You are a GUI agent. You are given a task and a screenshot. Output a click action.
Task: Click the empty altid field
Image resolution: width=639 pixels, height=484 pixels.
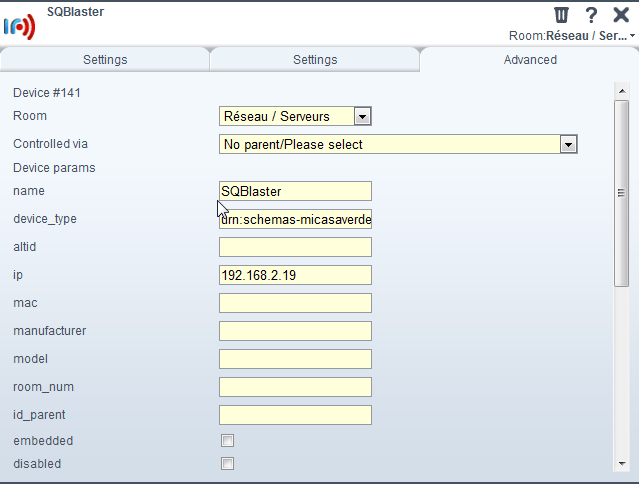pyautogui.click(x=295, y=247)
